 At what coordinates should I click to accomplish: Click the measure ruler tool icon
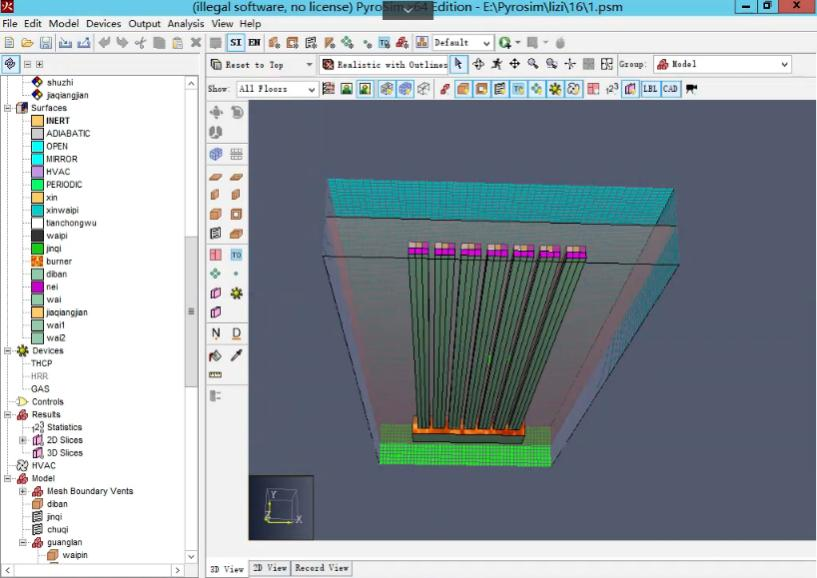pyautogui.click(x=215, y=375)
